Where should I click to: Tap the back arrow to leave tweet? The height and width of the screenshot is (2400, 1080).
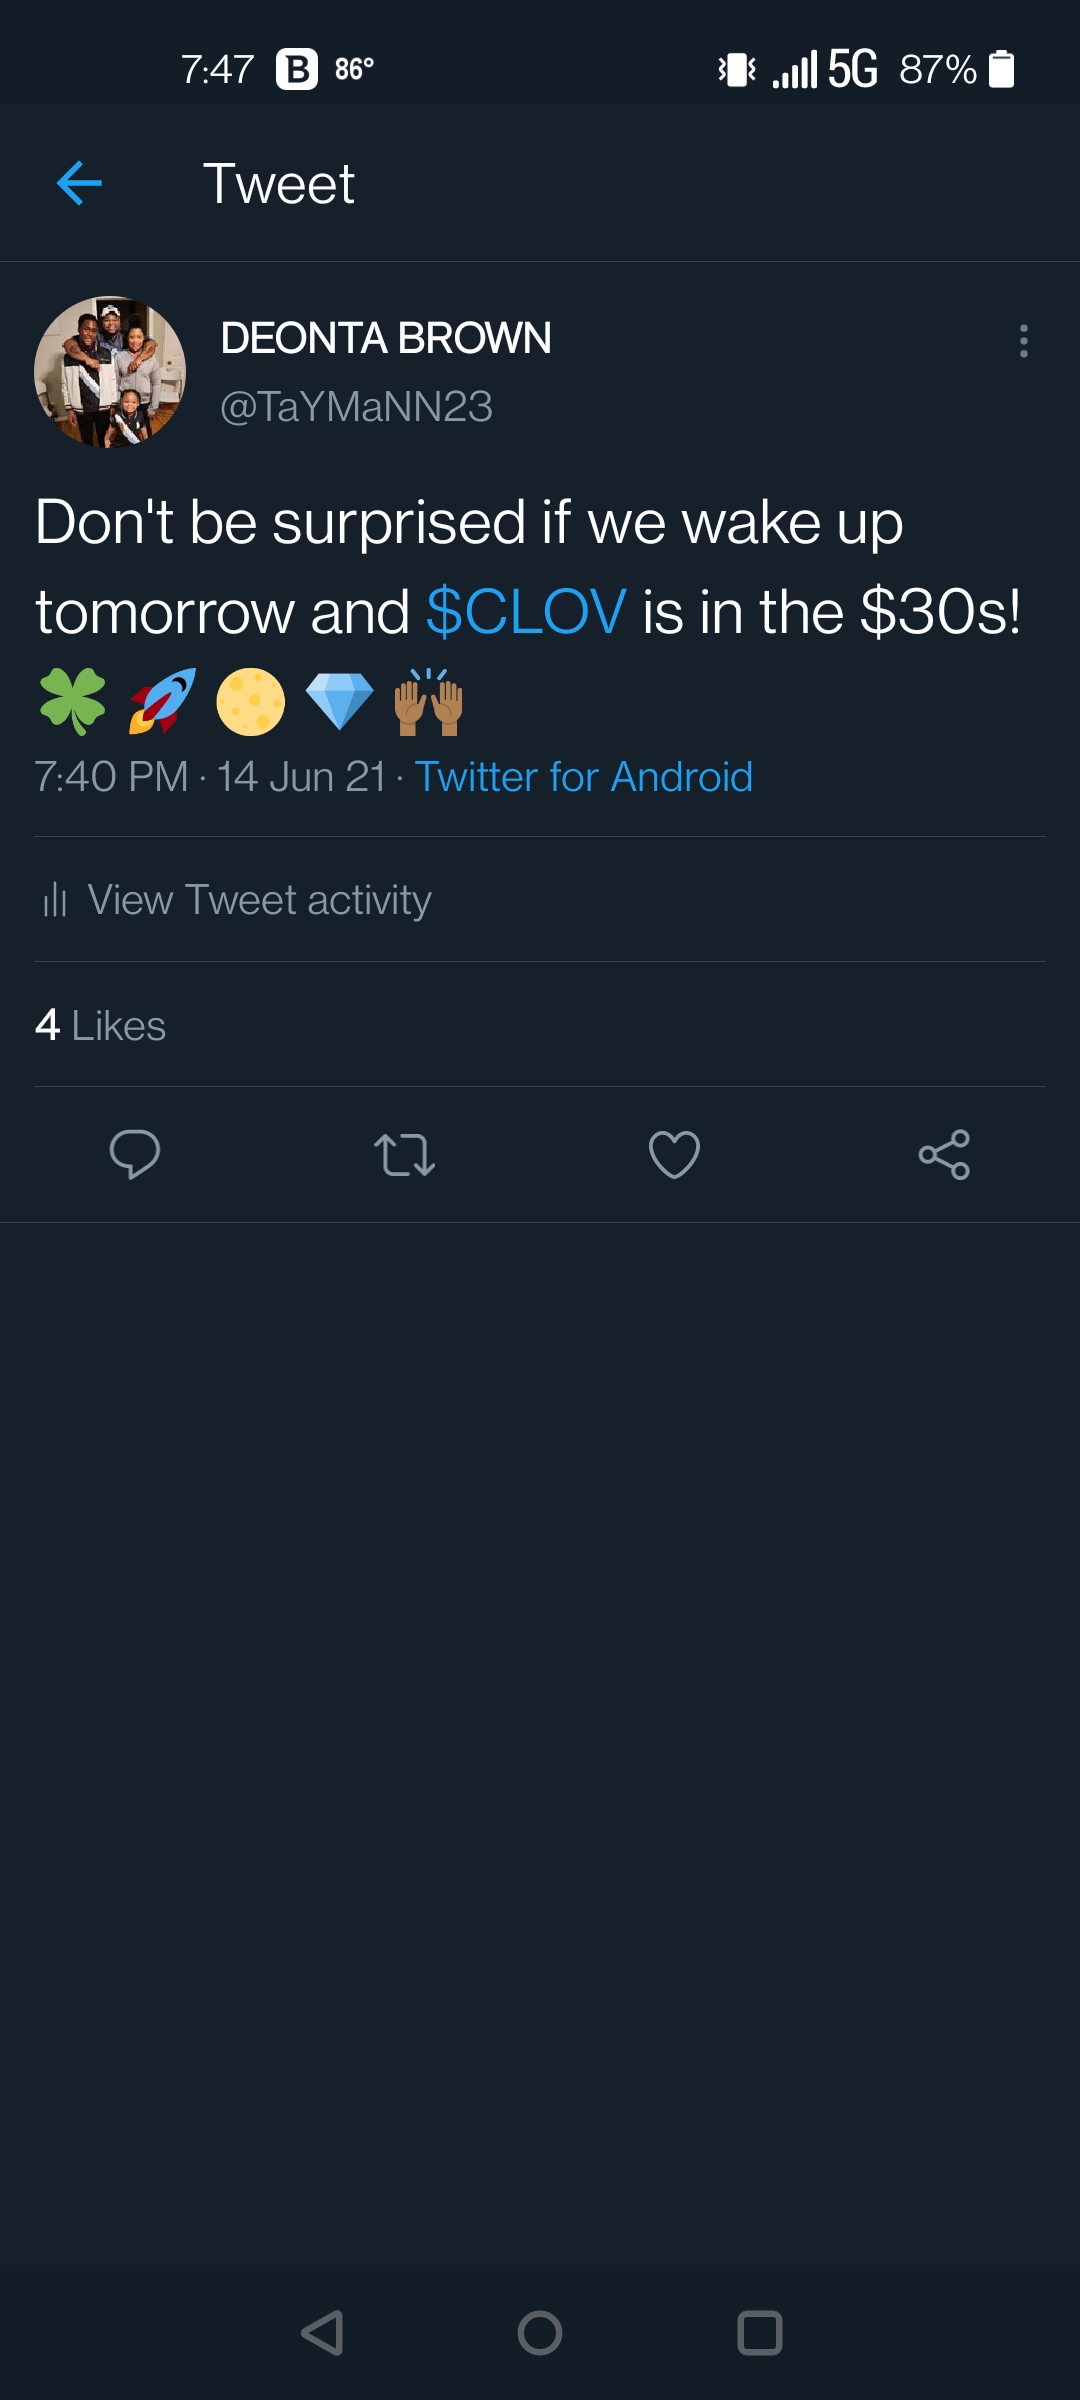[80, 184]
